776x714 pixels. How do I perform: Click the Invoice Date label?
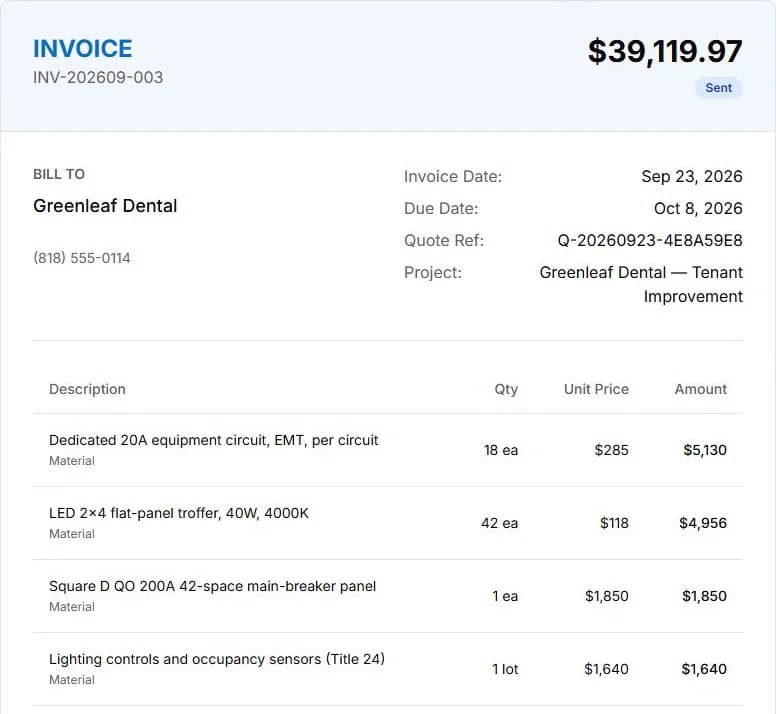[x=453, y=177]
